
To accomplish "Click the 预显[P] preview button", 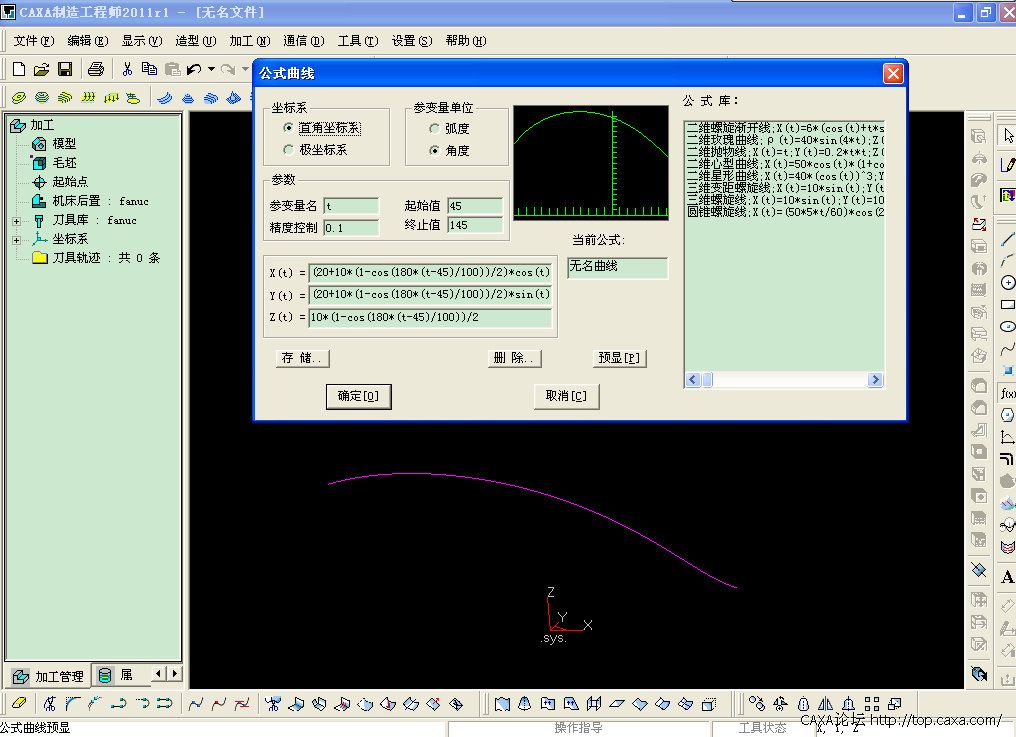I will [619, 358].
